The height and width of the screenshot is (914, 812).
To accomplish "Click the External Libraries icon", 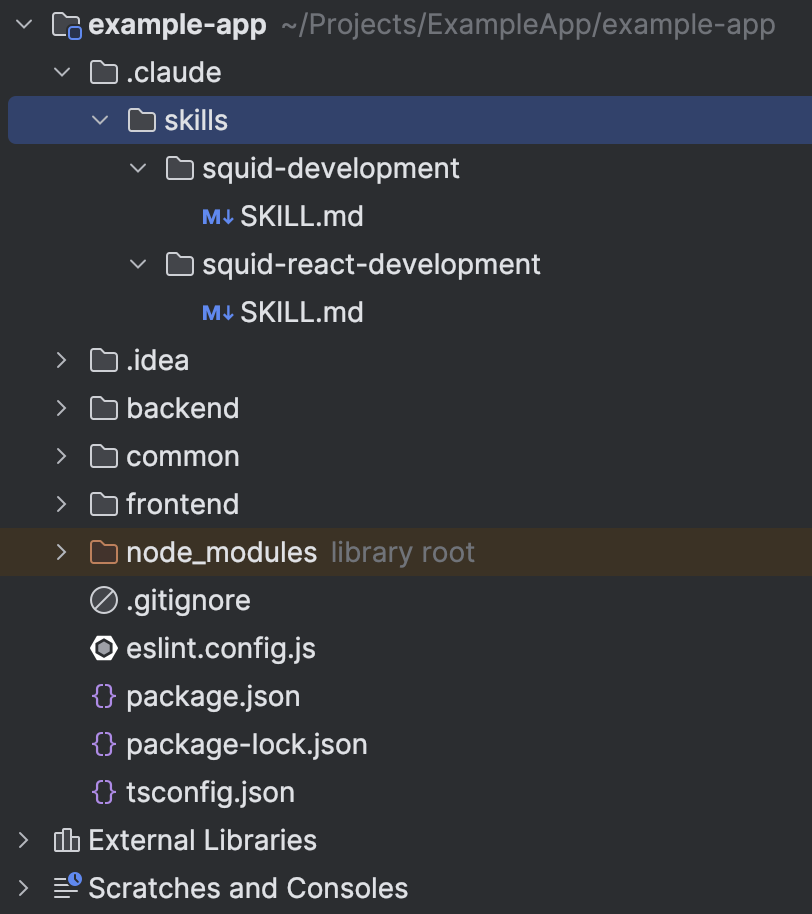I will [66, 841].
